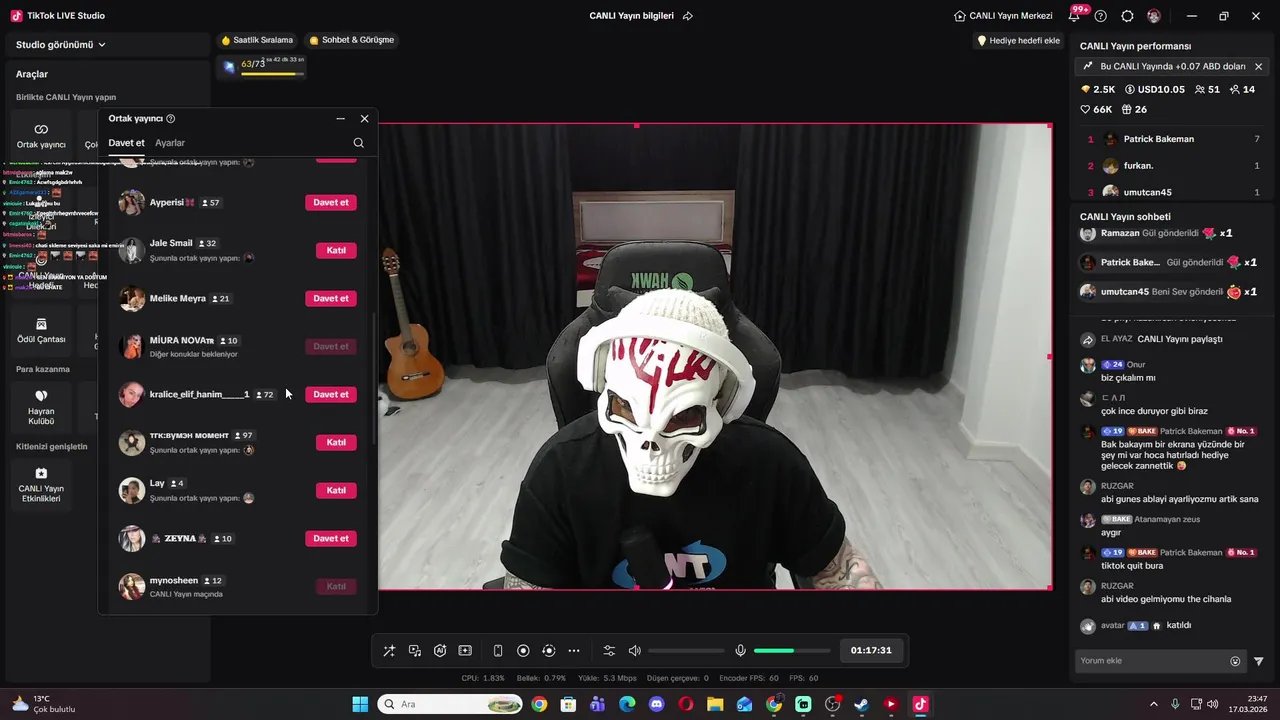Click the add scene frame icon

point(465,651)
